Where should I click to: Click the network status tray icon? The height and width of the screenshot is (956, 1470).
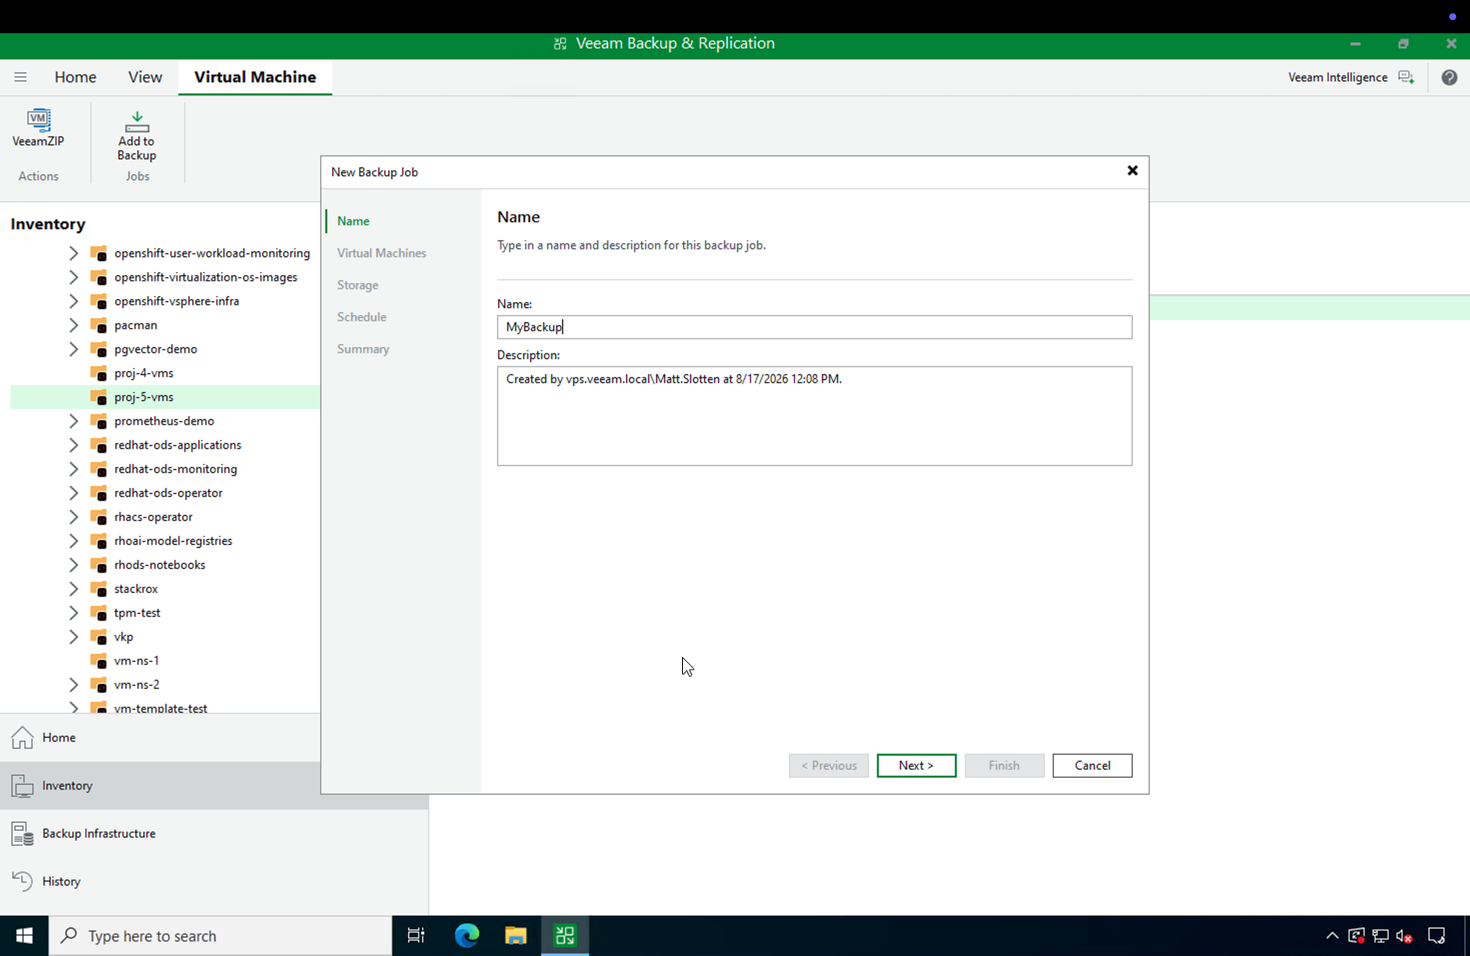[x=1381, y=936]
